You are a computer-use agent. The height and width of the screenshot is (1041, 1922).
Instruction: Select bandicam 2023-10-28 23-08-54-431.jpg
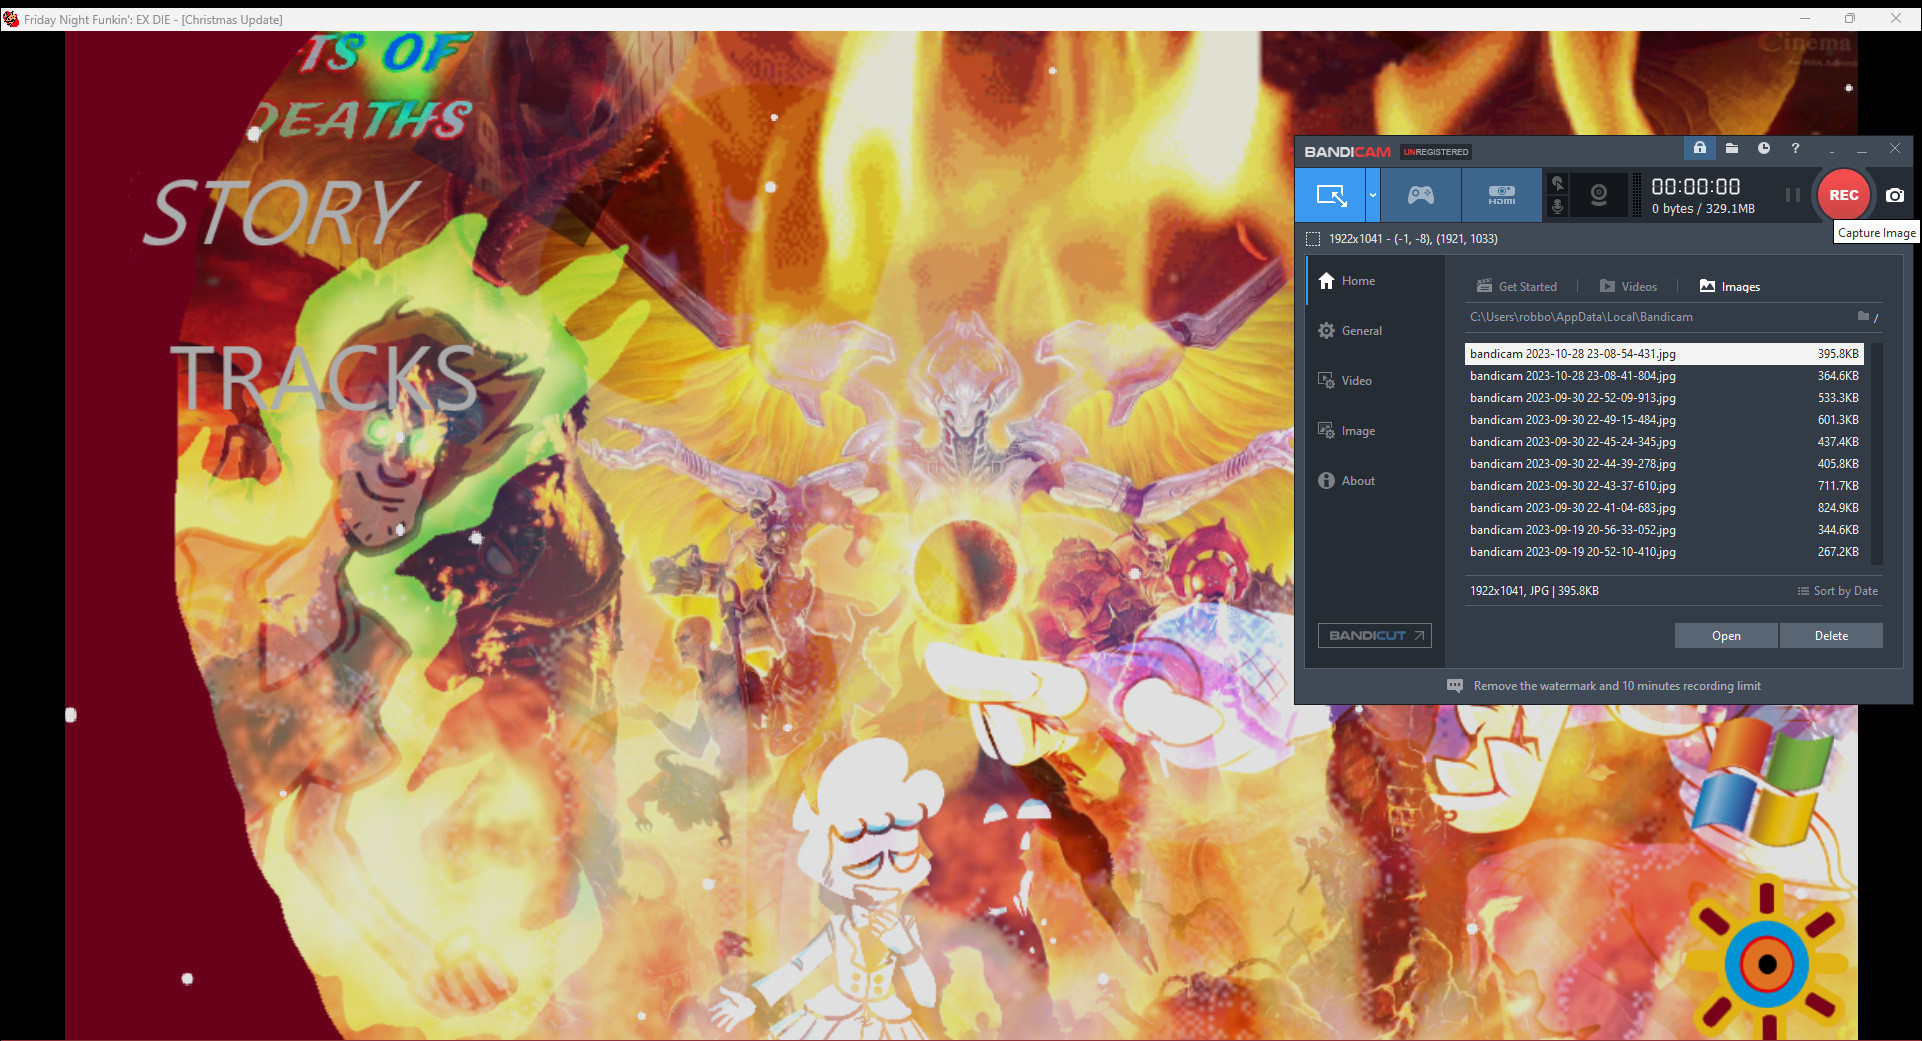(x=1664, y=354)
